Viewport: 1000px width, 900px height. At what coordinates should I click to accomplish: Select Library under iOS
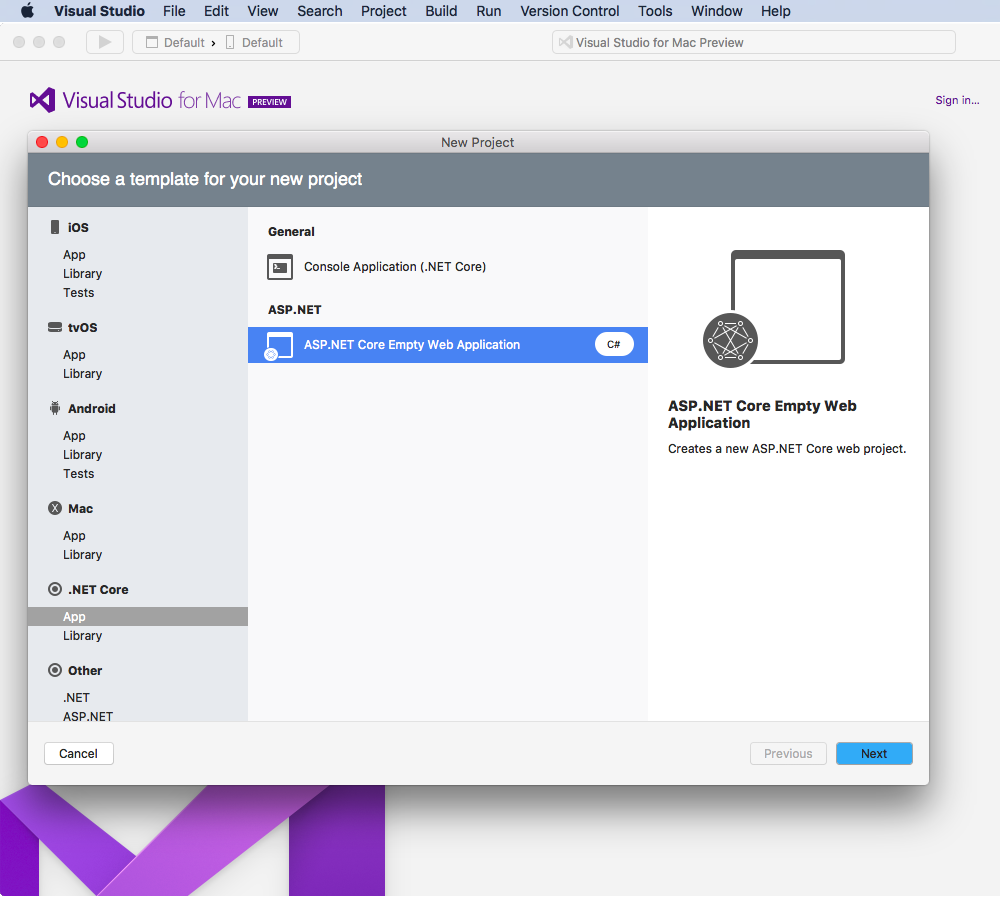tap(82, 274)
